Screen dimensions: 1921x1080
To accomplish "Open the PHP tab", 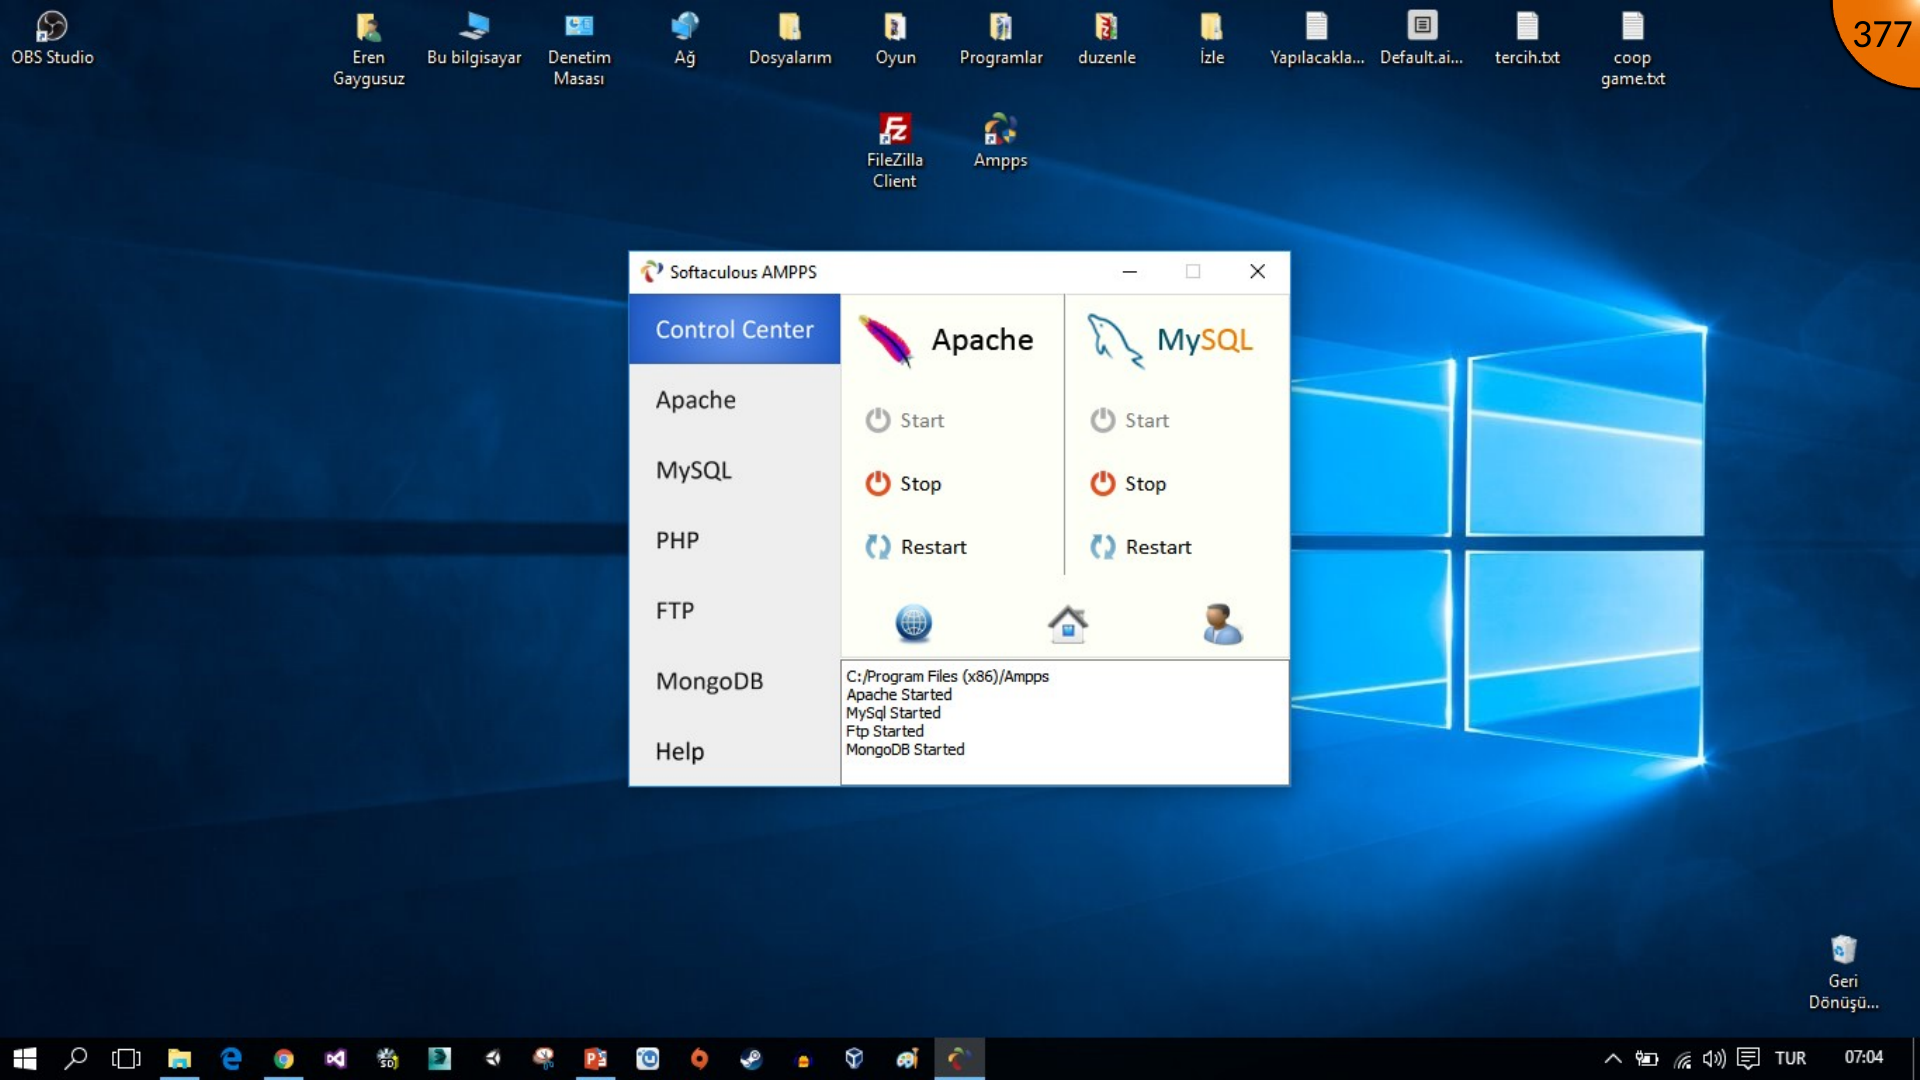I will click(x=734, y=540).
